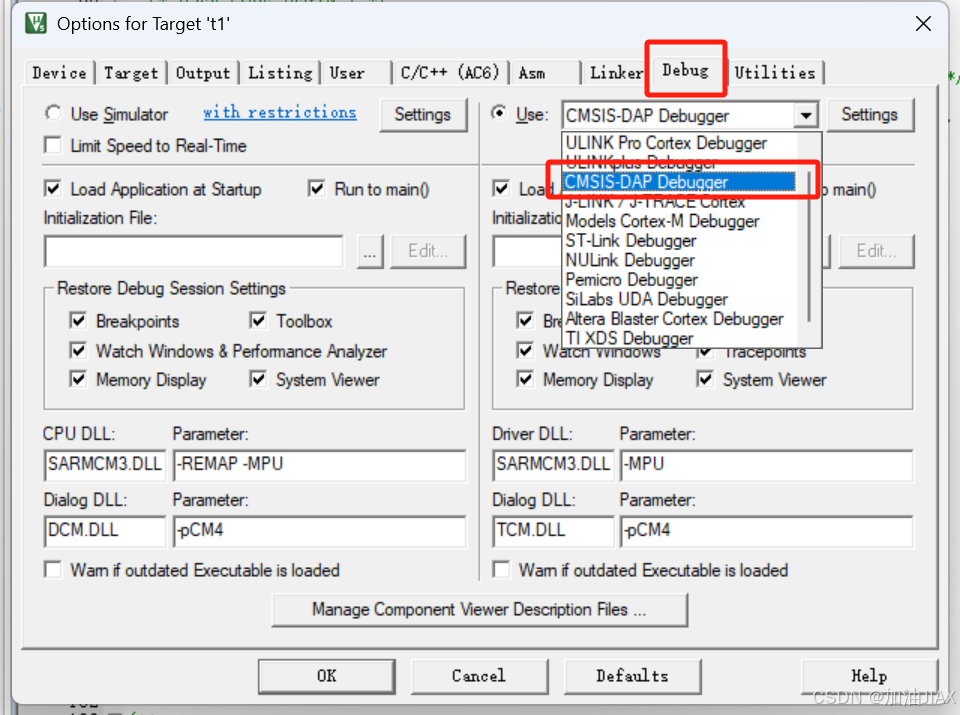Choose CMSIS-DAP Debugger in dropdown list

coord(678,182)
